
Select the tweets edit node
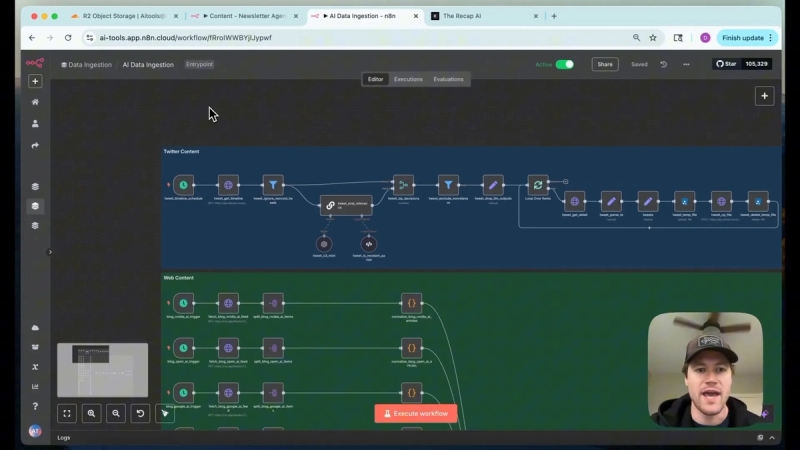click(x=648, y=202)
